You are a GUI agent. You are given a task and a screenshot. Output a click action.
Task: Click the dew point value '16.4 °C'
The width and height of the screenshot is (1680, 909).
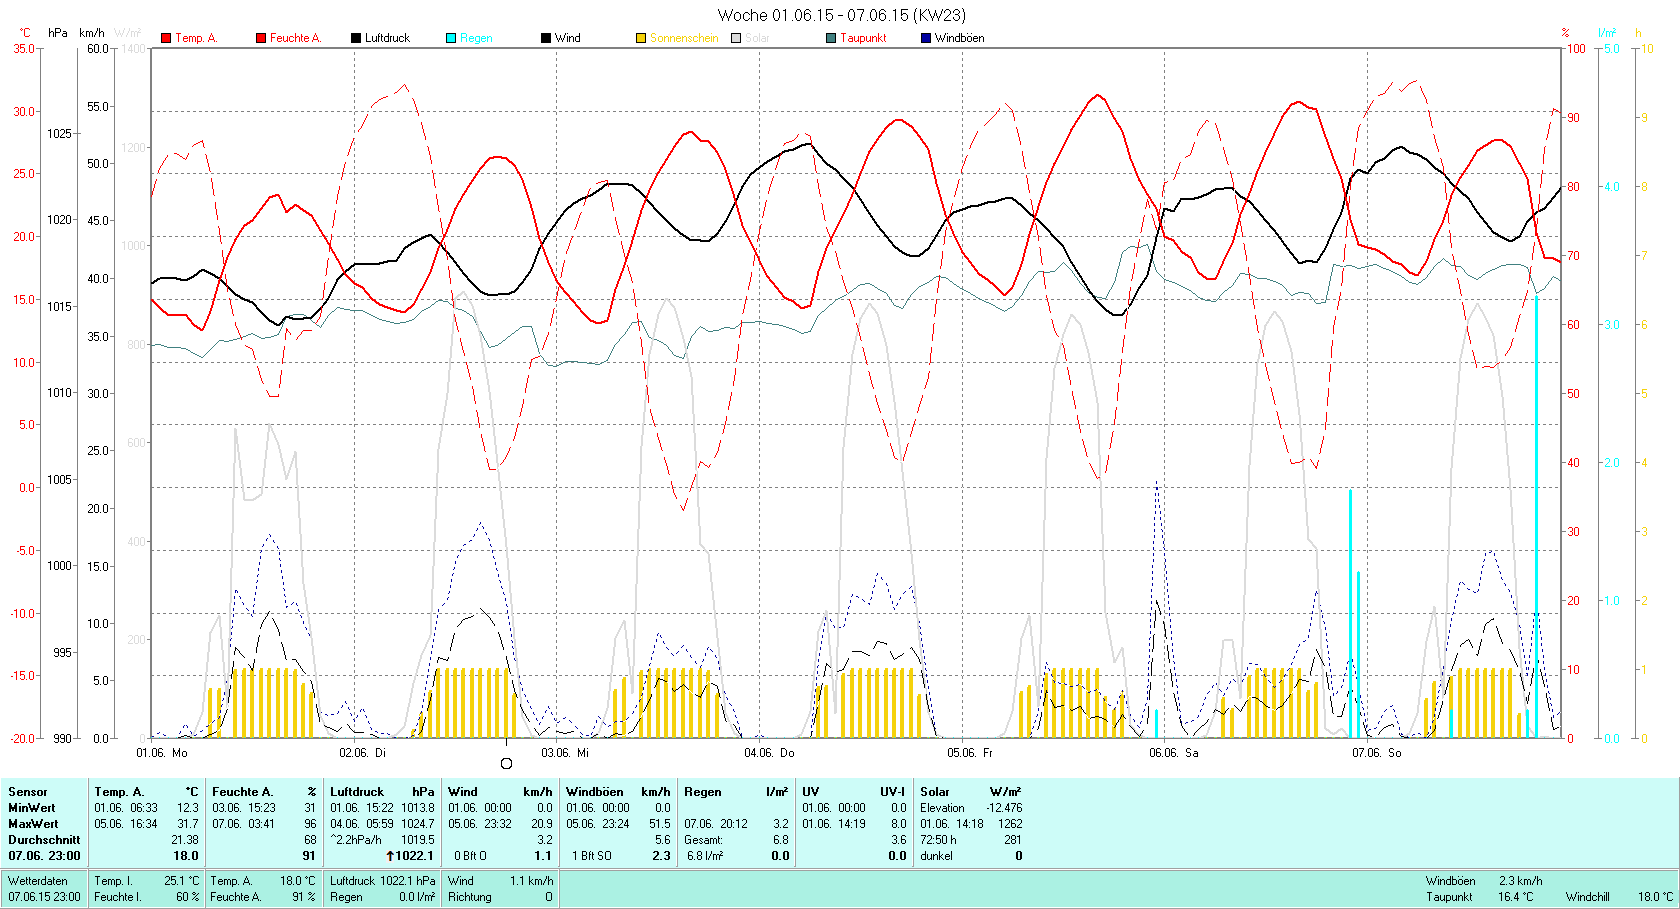pos(1516,897)
